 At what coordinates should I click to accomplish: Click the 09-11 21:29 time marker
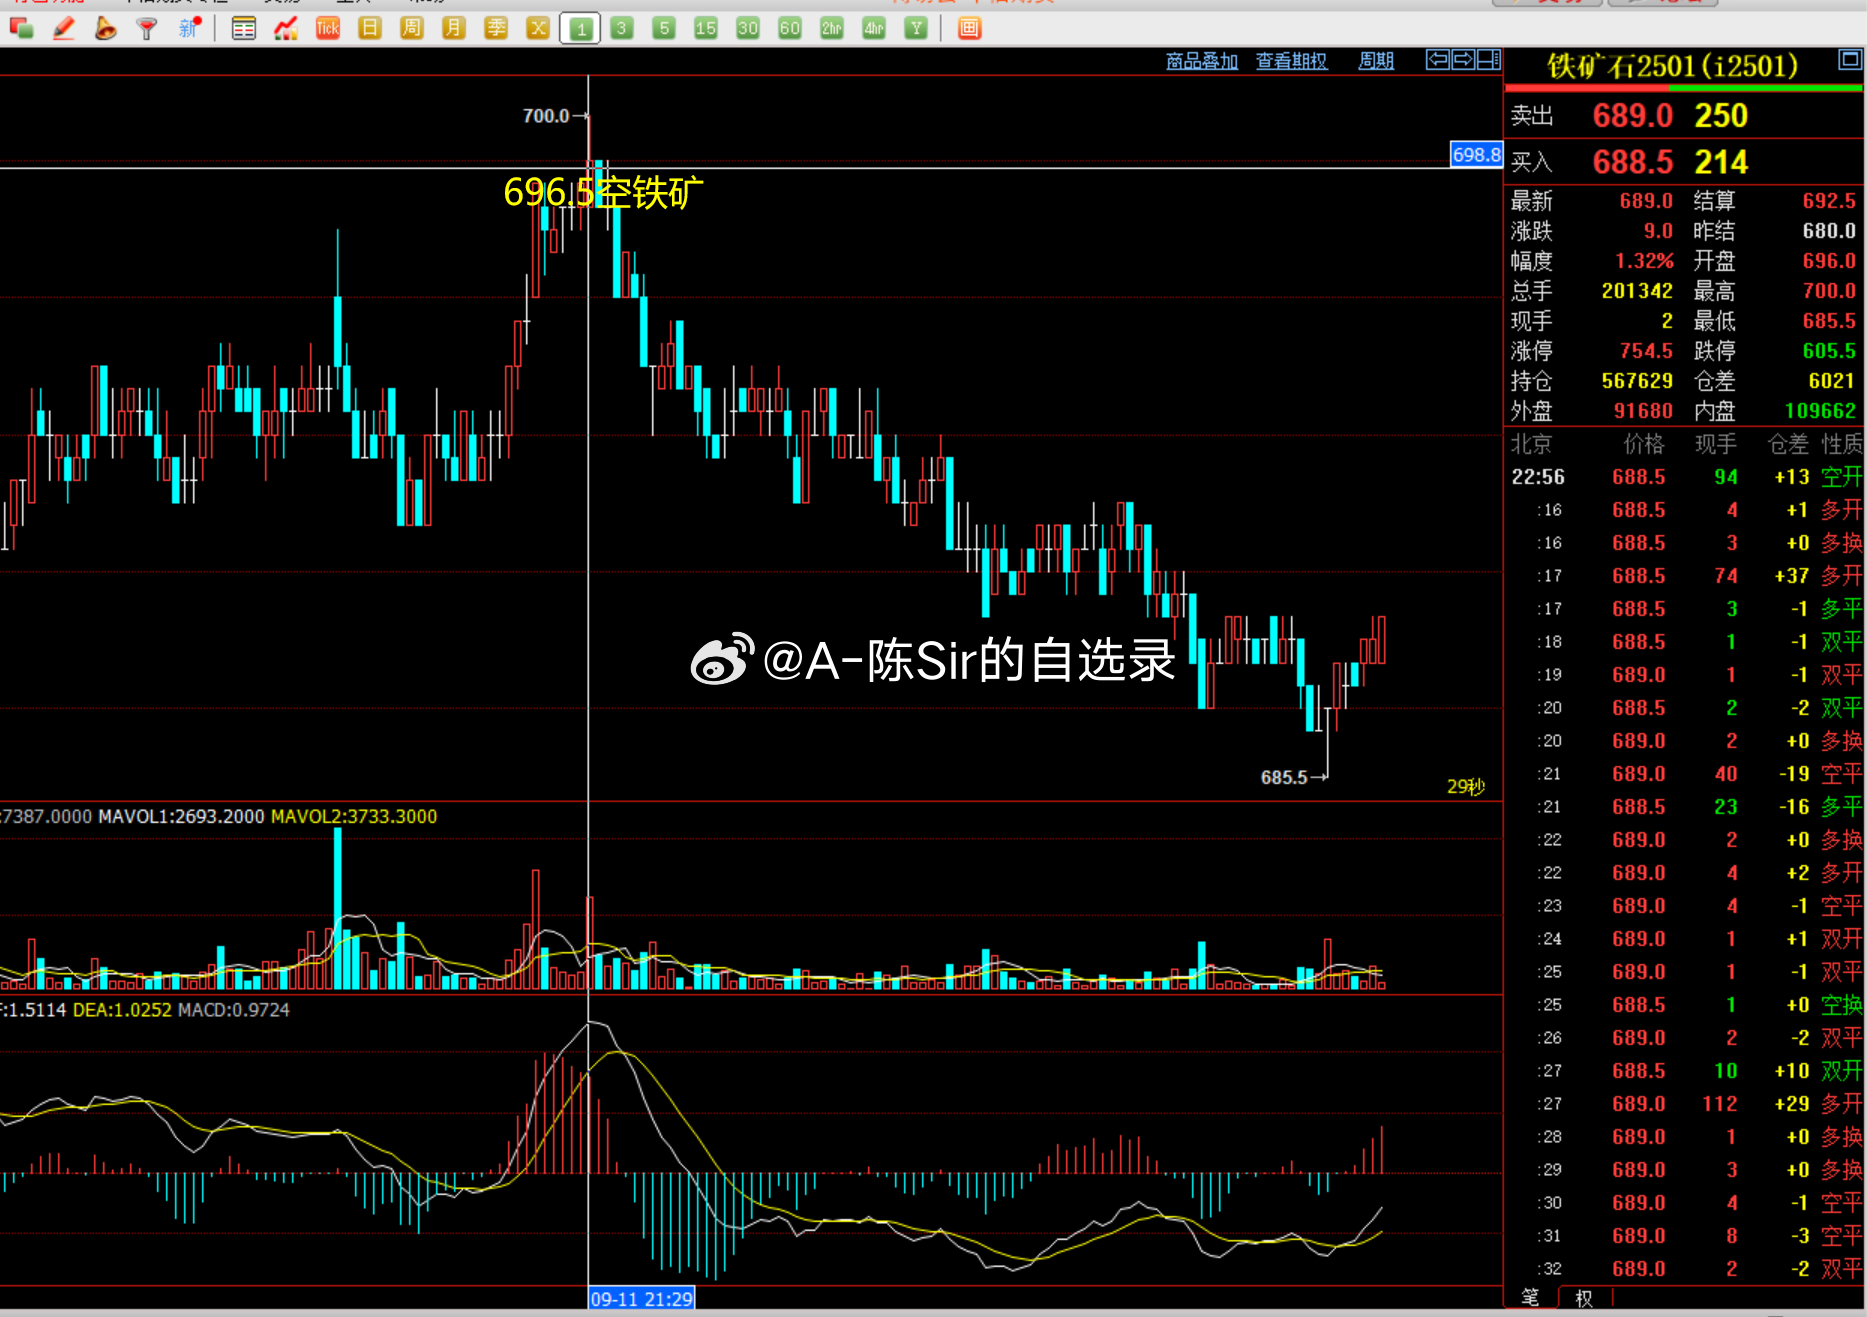pos(642,1299)
